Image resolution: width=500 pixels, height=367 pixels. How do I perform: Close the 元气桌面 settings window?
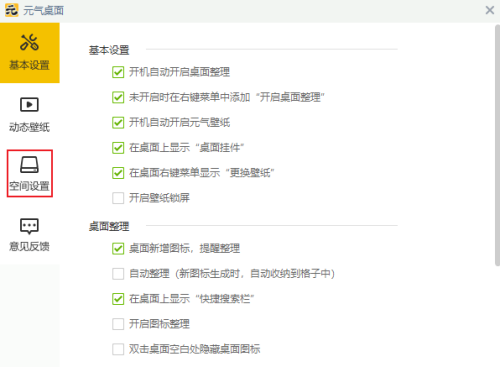(x=490, y=10)
